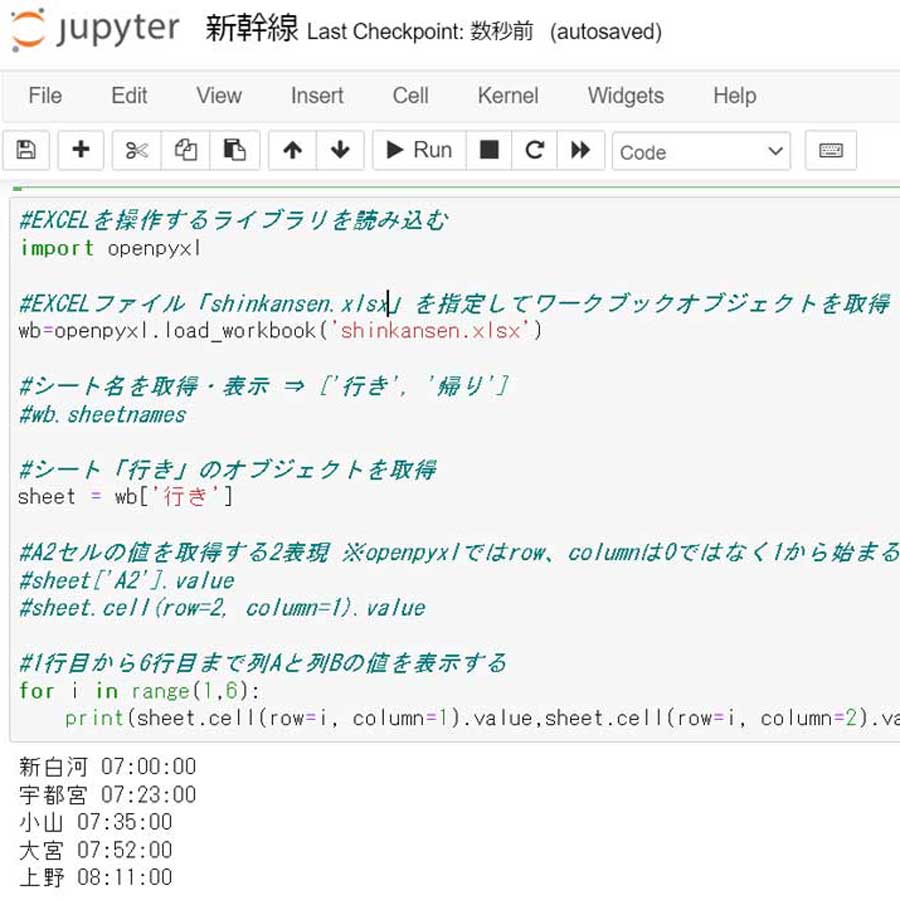Click the #A2セルの値を取得する2表現 comment line
This screenshot has height=900, width=900.
click(459, 552)
